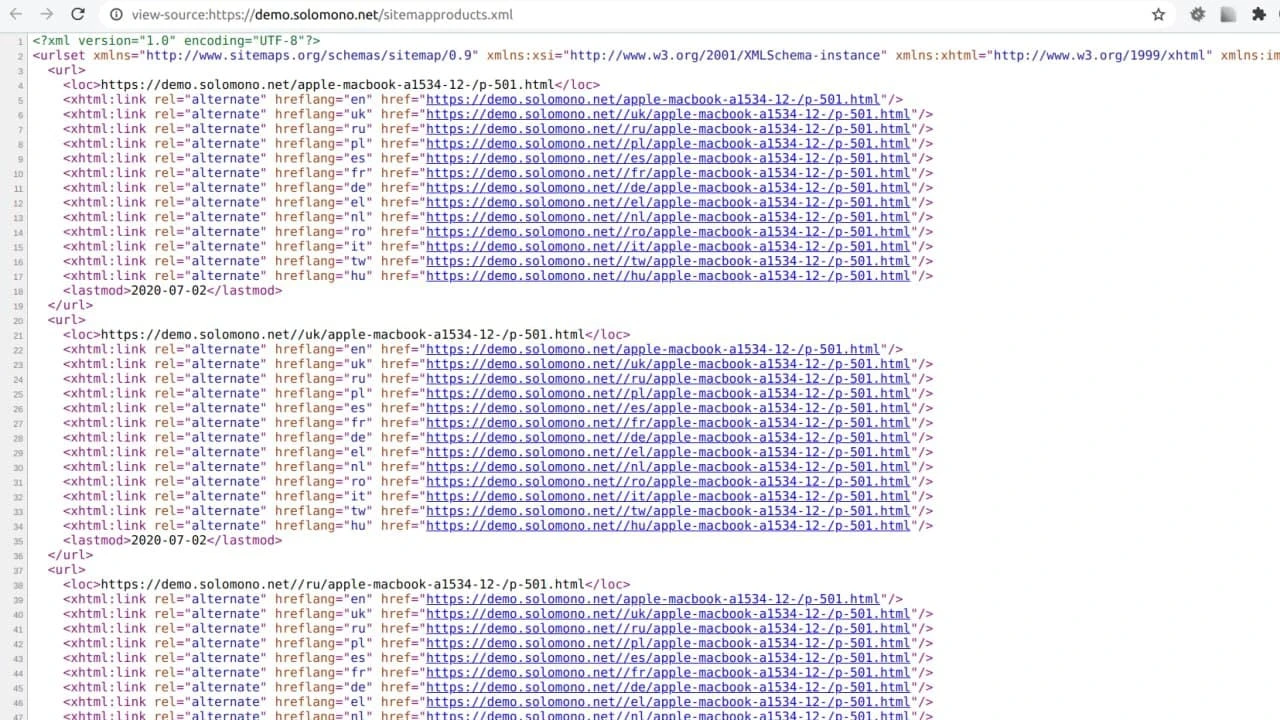Click the gear-shaped extension icon
The width and height of the screenshot is (1280, 720).
pyautogui.click(x=1196, y=14)
